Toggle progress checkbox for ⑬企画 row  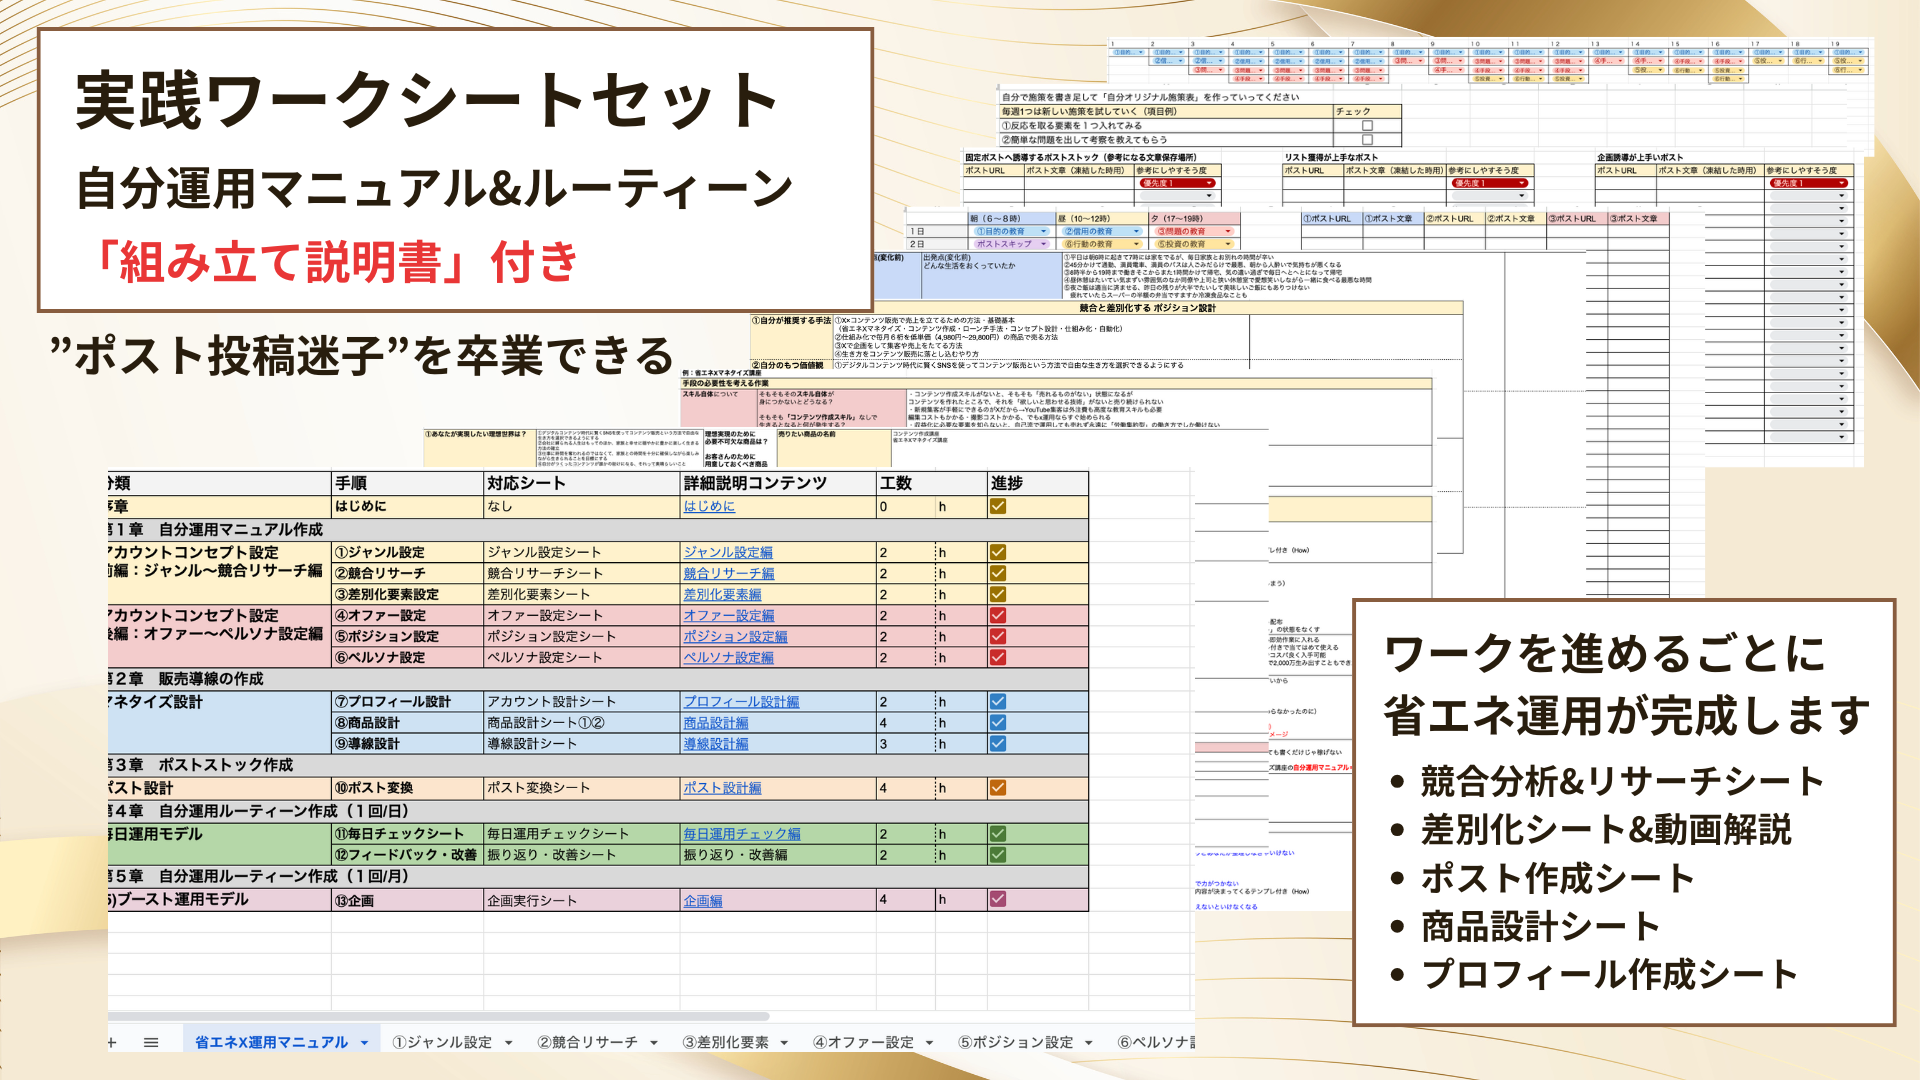click(x=998, y=899)
